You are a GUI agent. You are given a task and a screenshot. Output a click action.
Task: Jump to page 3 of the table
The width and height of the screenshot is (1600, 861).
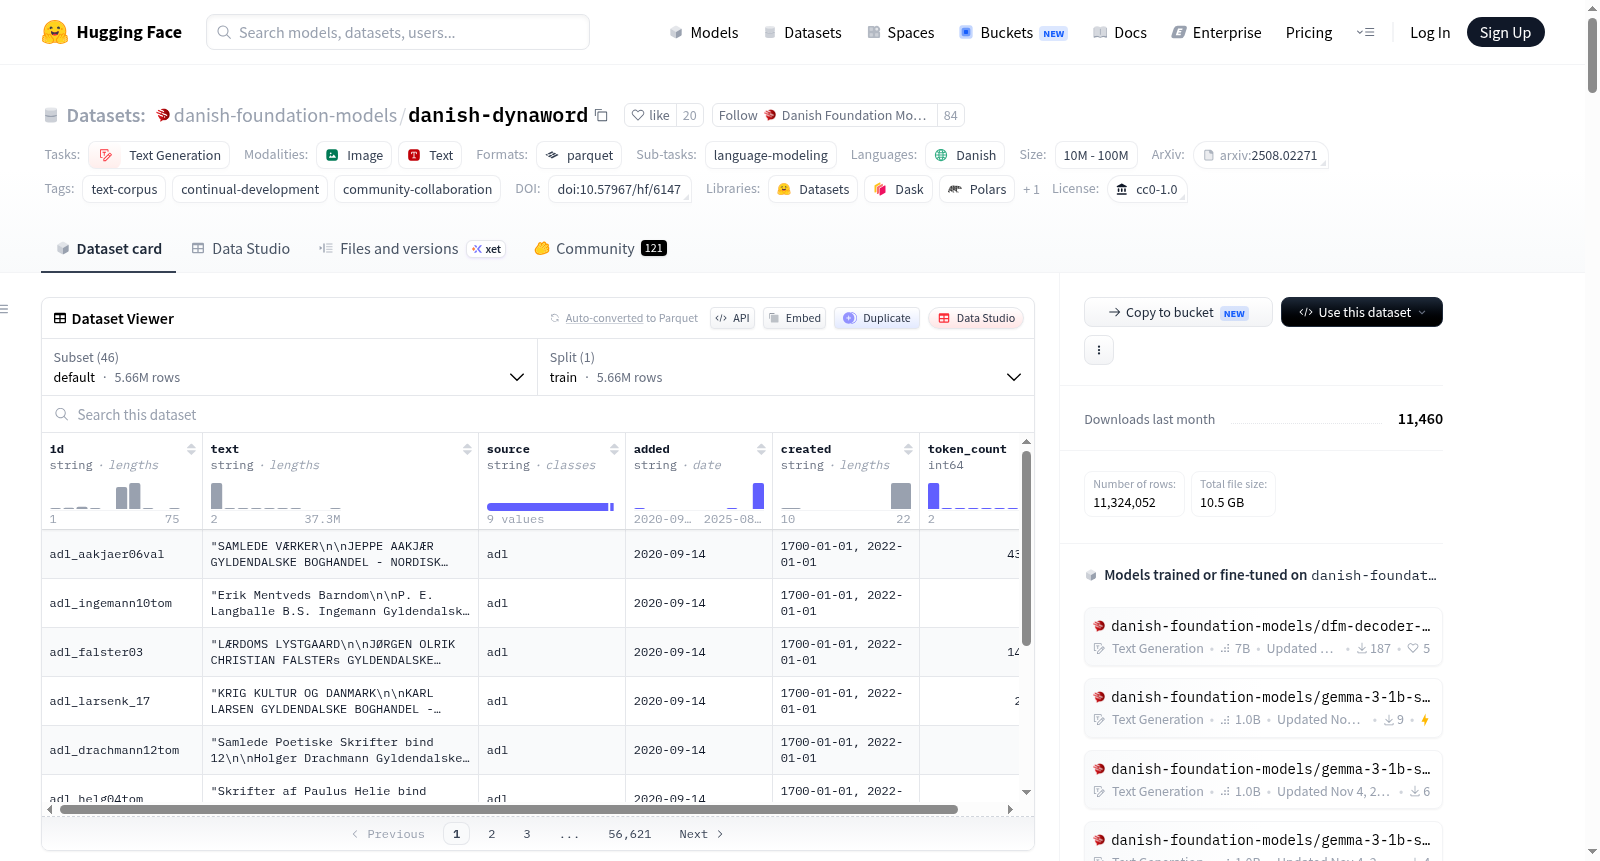point(527,834)
